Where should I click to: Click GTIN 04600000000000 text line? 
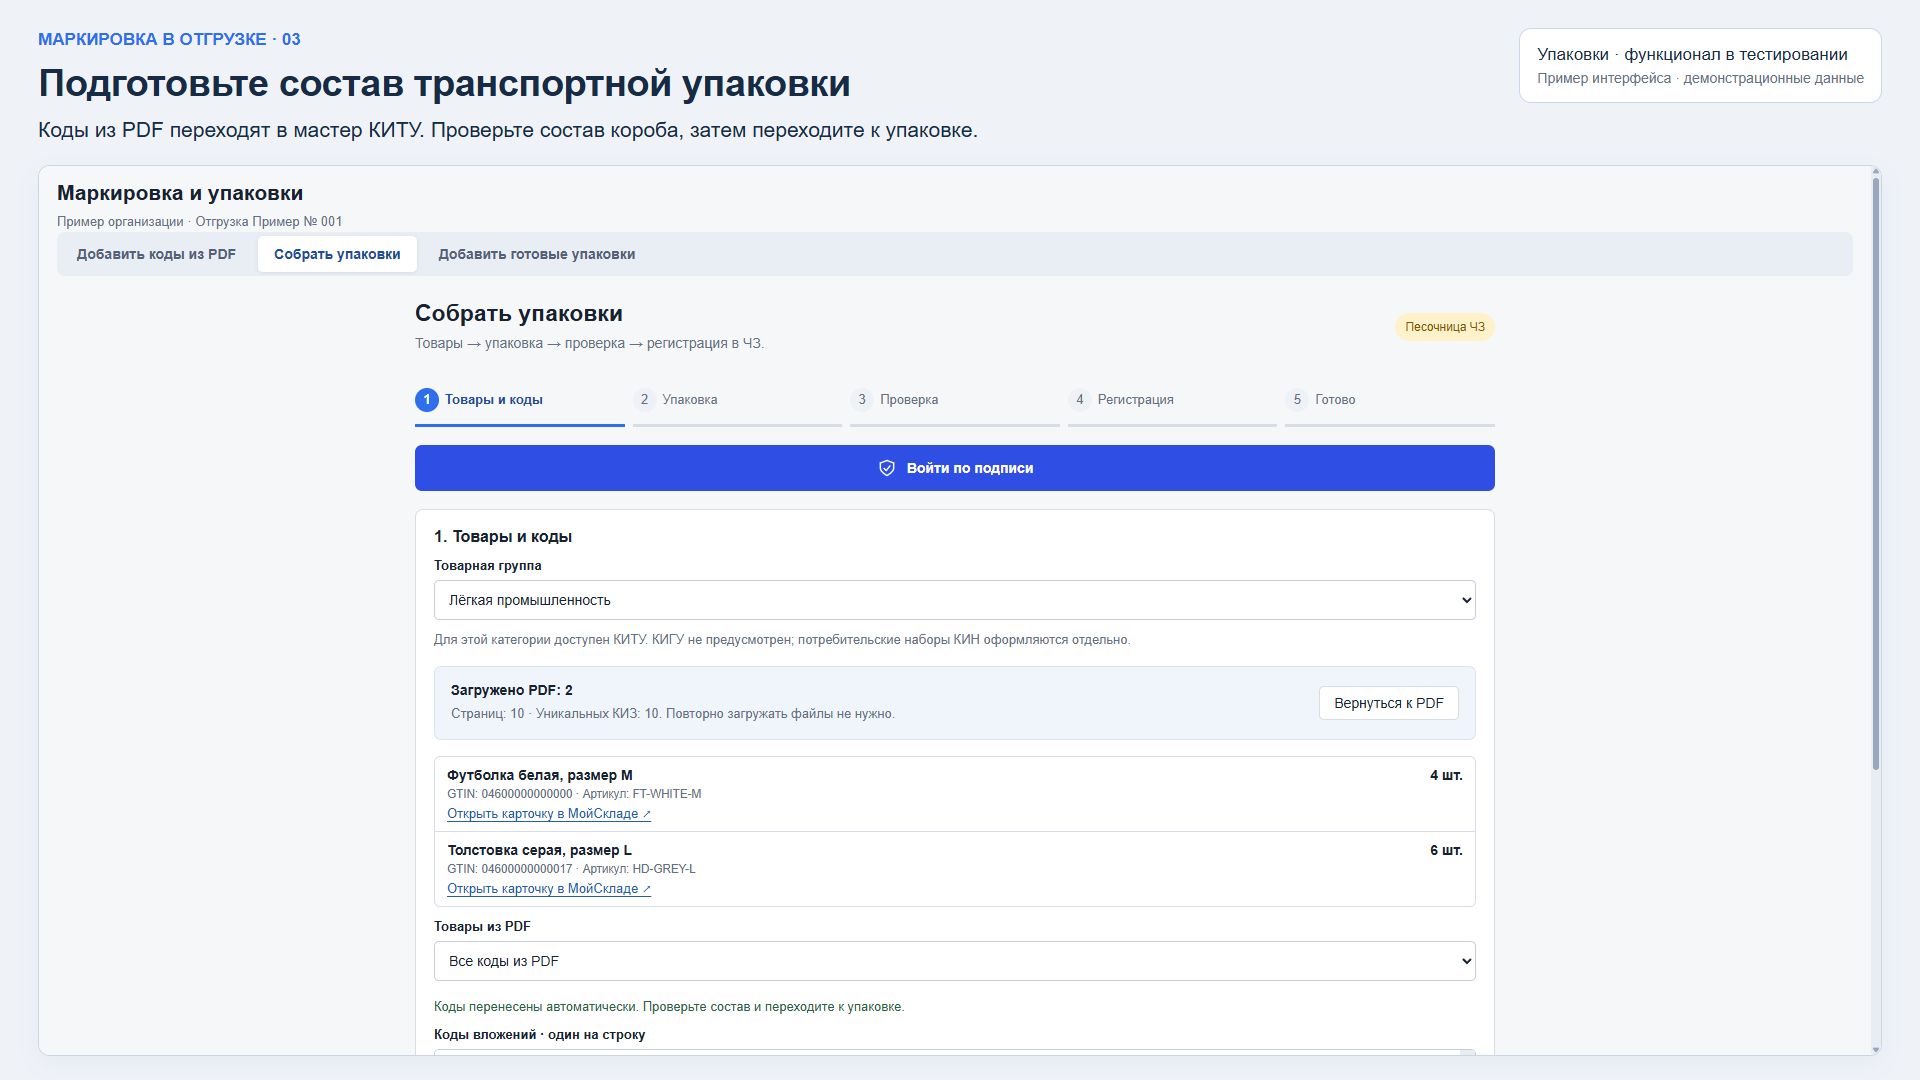click(574, 794)
